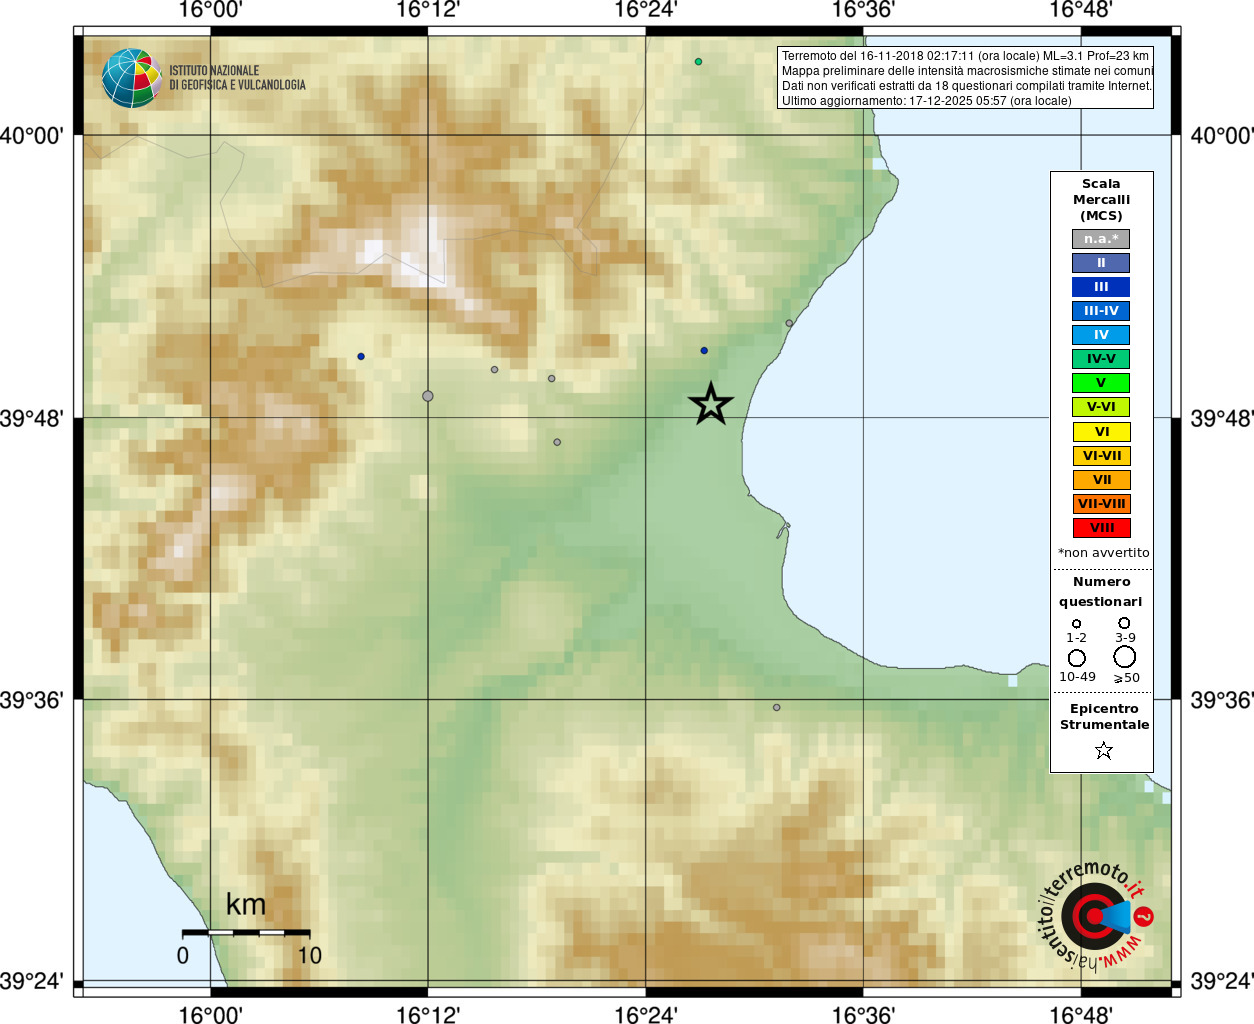Click the legend star under Epicentro Strumentale

point(1103,750)
